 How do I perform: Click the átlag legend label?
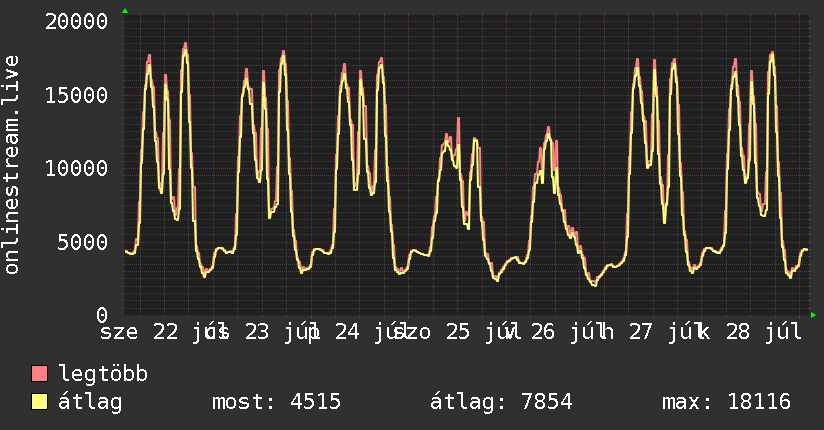tap(90, 402)
